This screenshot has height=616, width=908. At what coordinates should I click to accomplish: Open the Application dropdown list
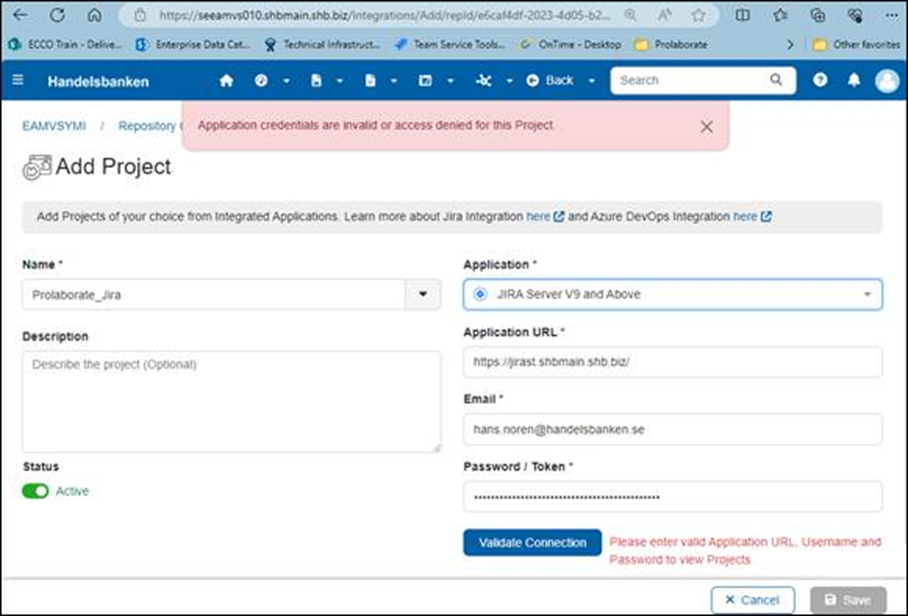[x=673, y=294]
